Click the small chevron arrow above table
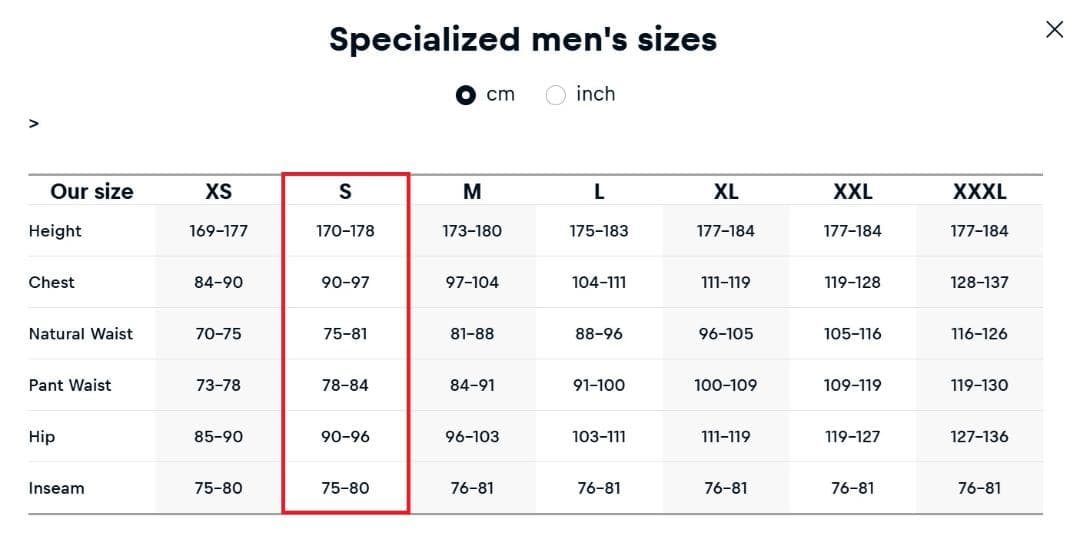Screen dimensions: 1080x539 pyautogui.click(x=34, y=124)
